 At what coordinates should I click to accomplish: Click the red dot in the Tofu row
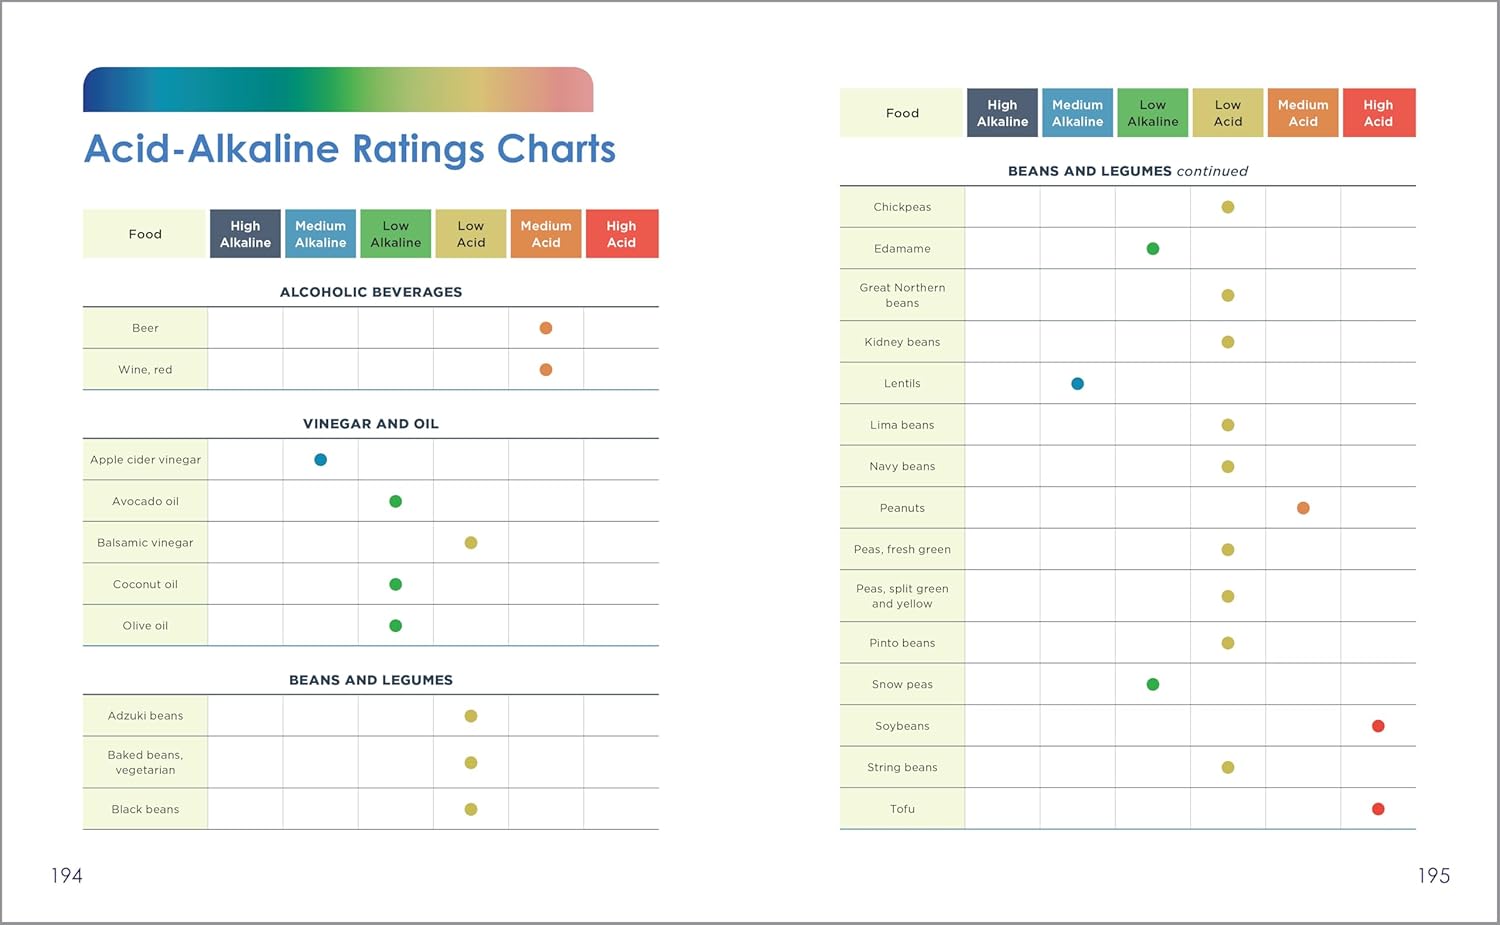point(1378,809)
